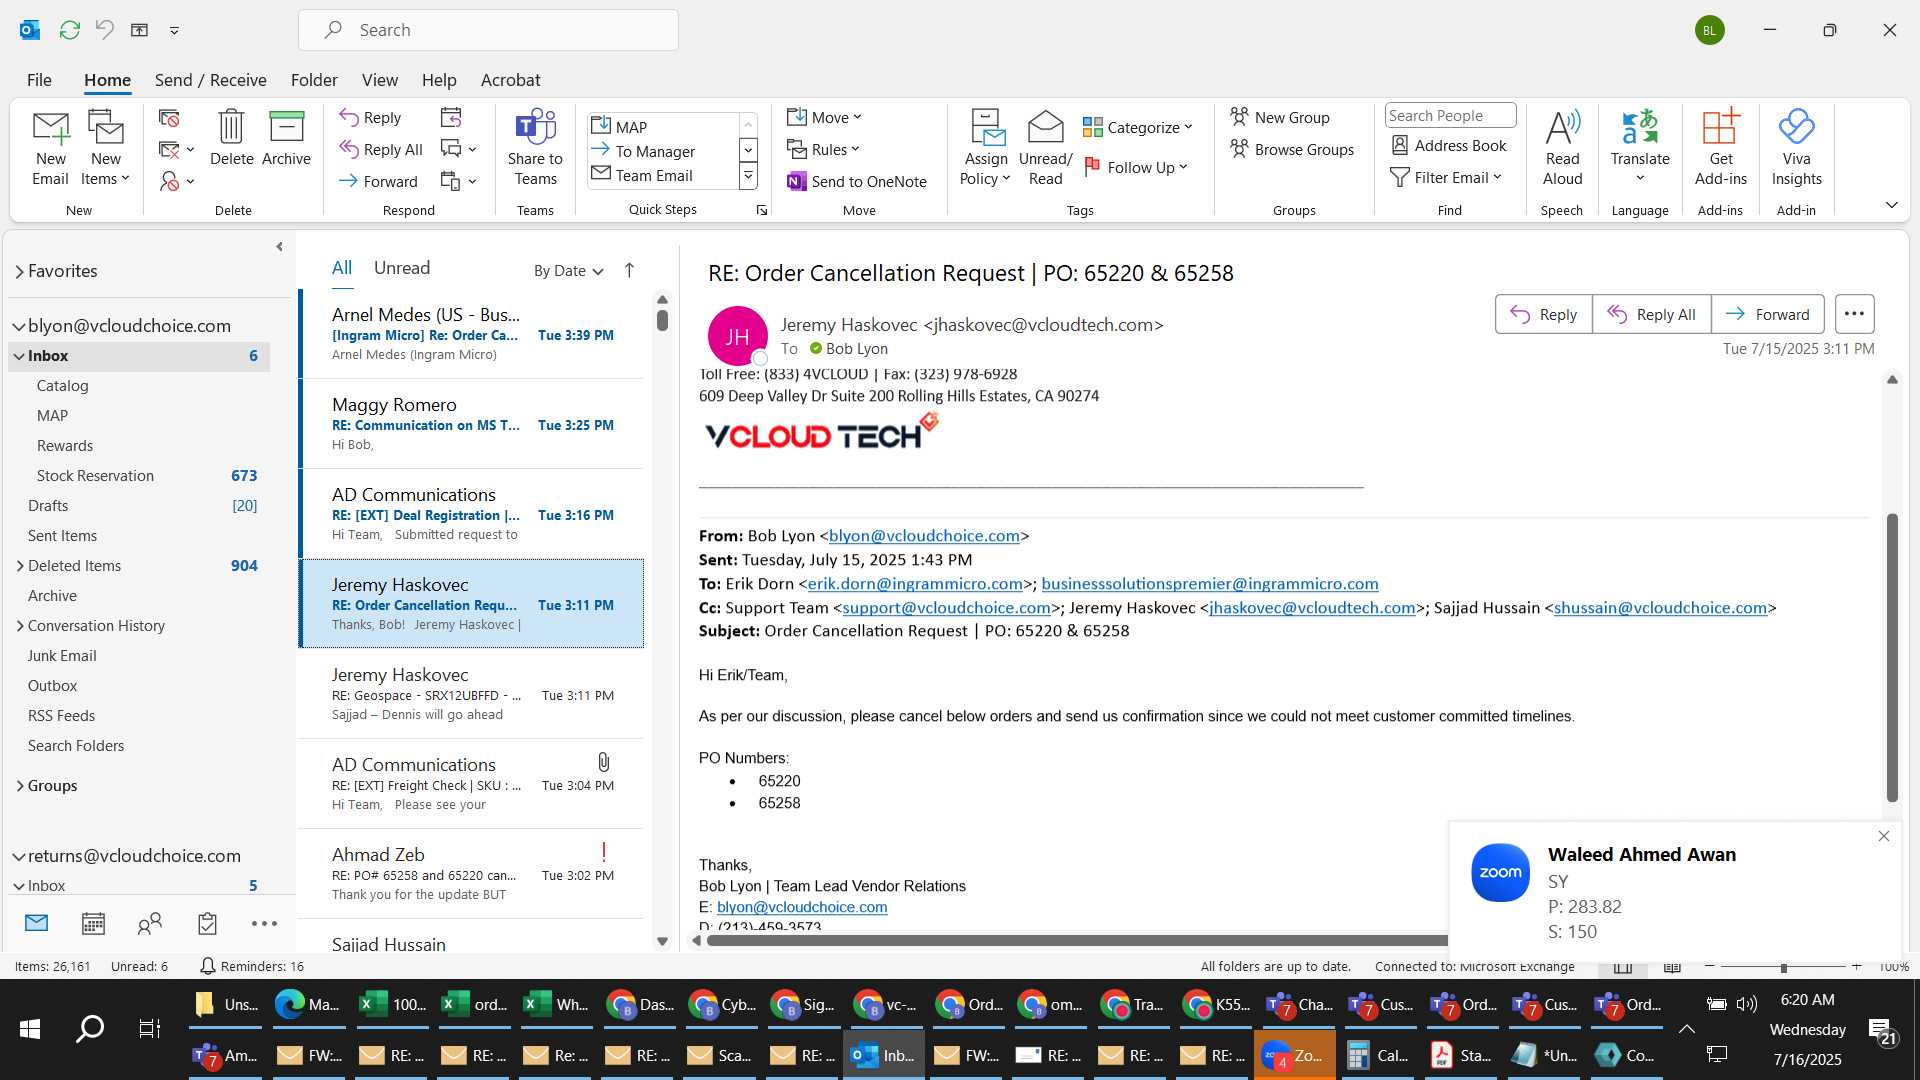The image size is (1920, 1080).
Task: Archive the selected email
Action: point(286,138)
